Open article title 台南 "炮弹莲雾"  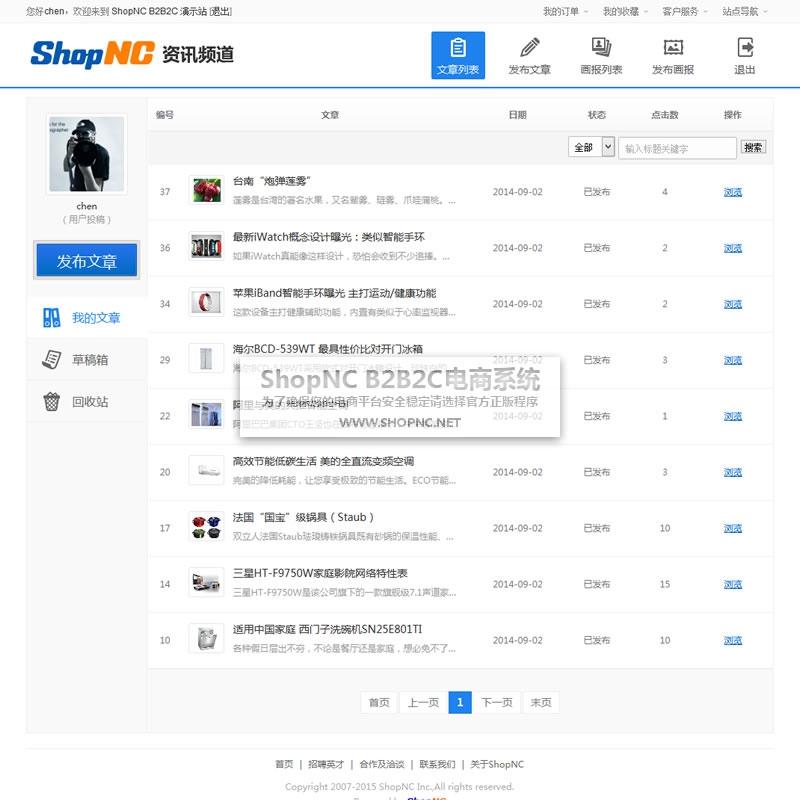272,181
